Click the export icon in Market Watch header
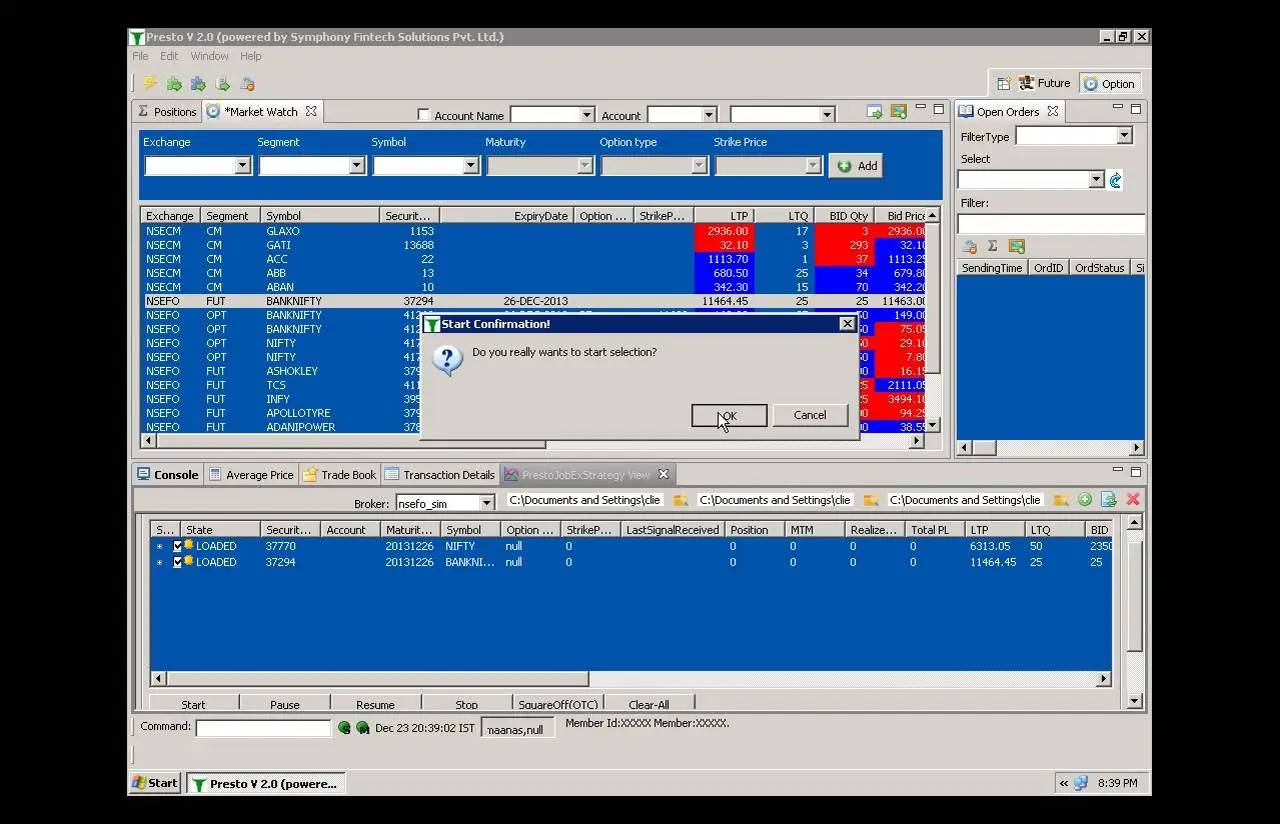The height and width of the screenshot is (824, 1280). [875, 111]
